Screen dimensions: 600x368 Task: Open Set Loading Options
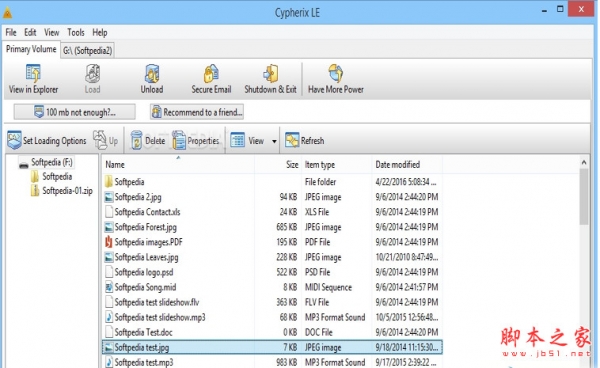[x=47, y=140]
